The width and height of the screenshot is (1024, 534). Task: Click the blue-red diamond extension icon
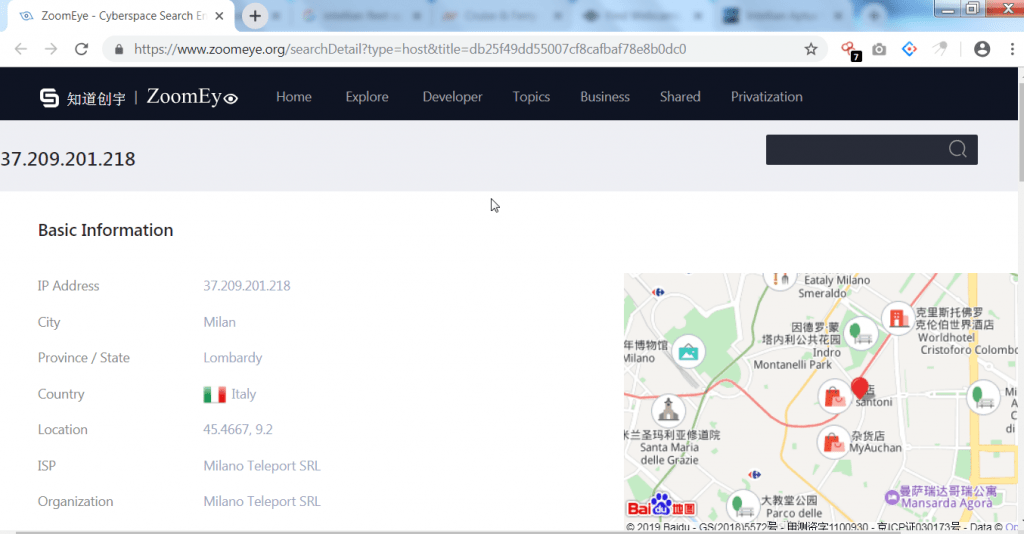(x=909, y=49)
